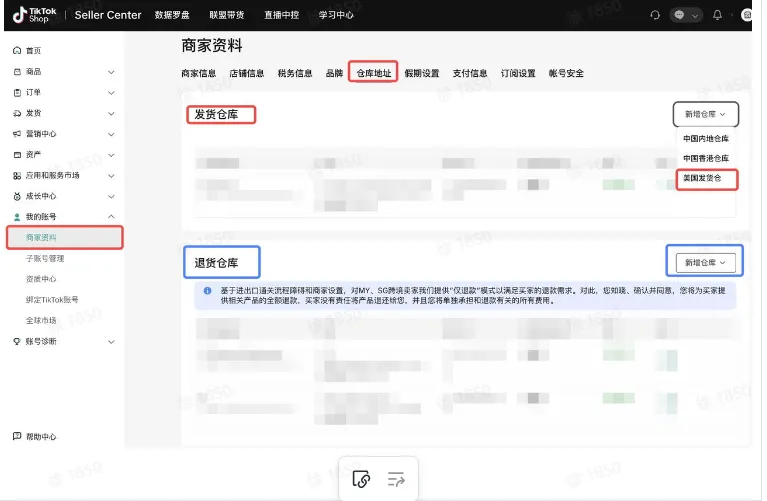
Task: Open 帮助中心 link
Action: coord(41,436)
